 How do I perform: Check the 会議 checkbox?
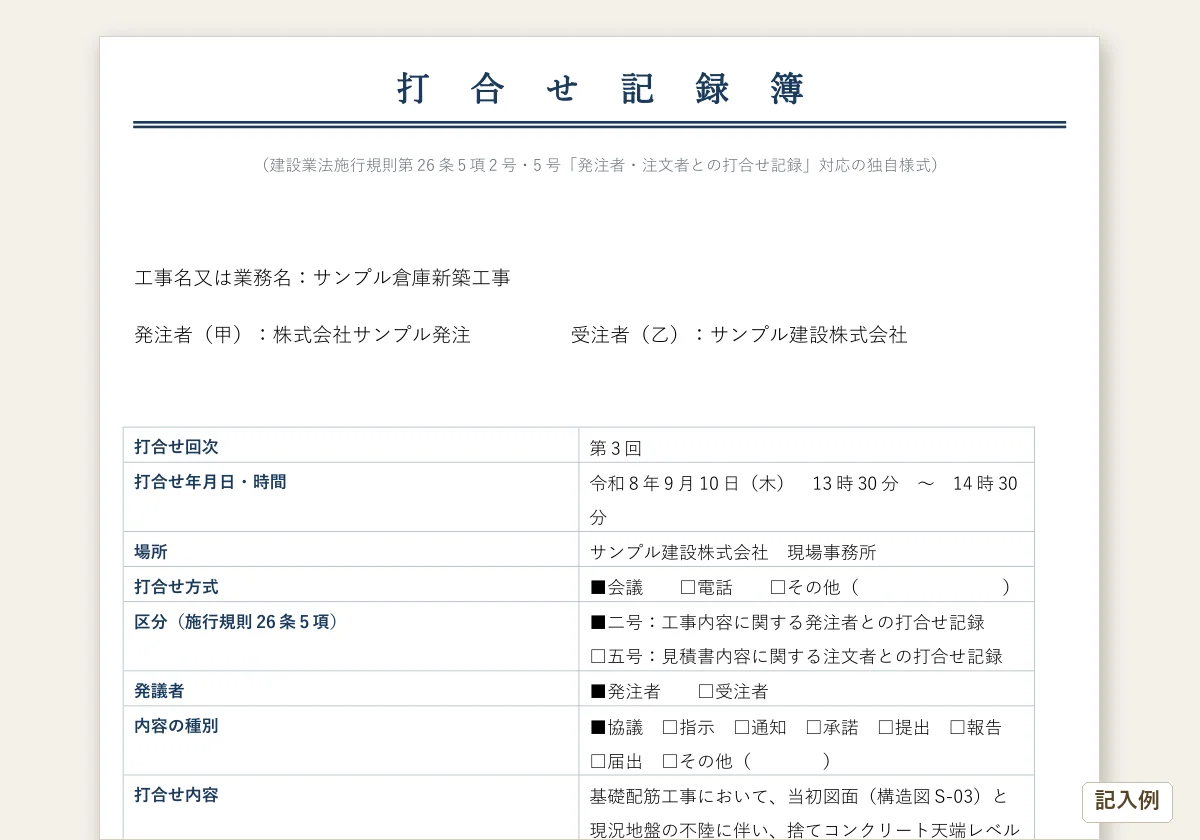coord(598,588)
